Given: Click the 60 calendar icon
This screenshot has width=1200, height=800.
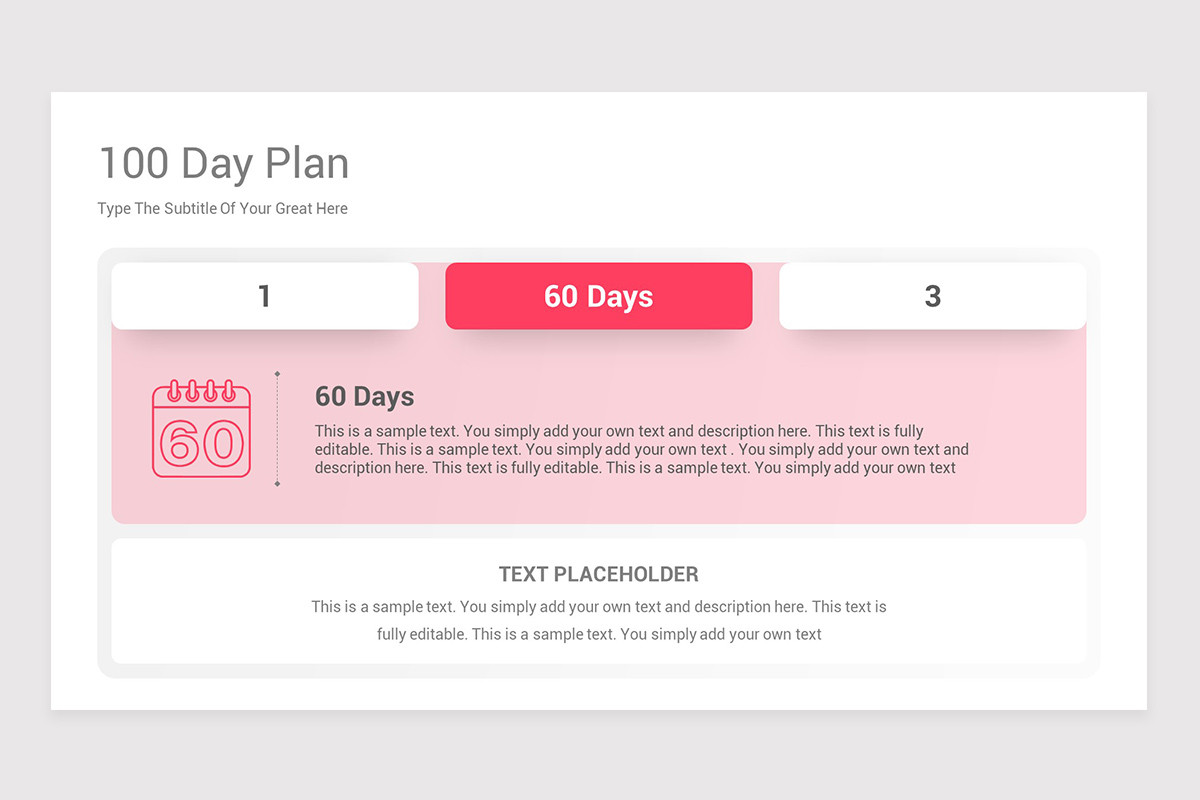Looking at the screenshot, I should [201, 428].
